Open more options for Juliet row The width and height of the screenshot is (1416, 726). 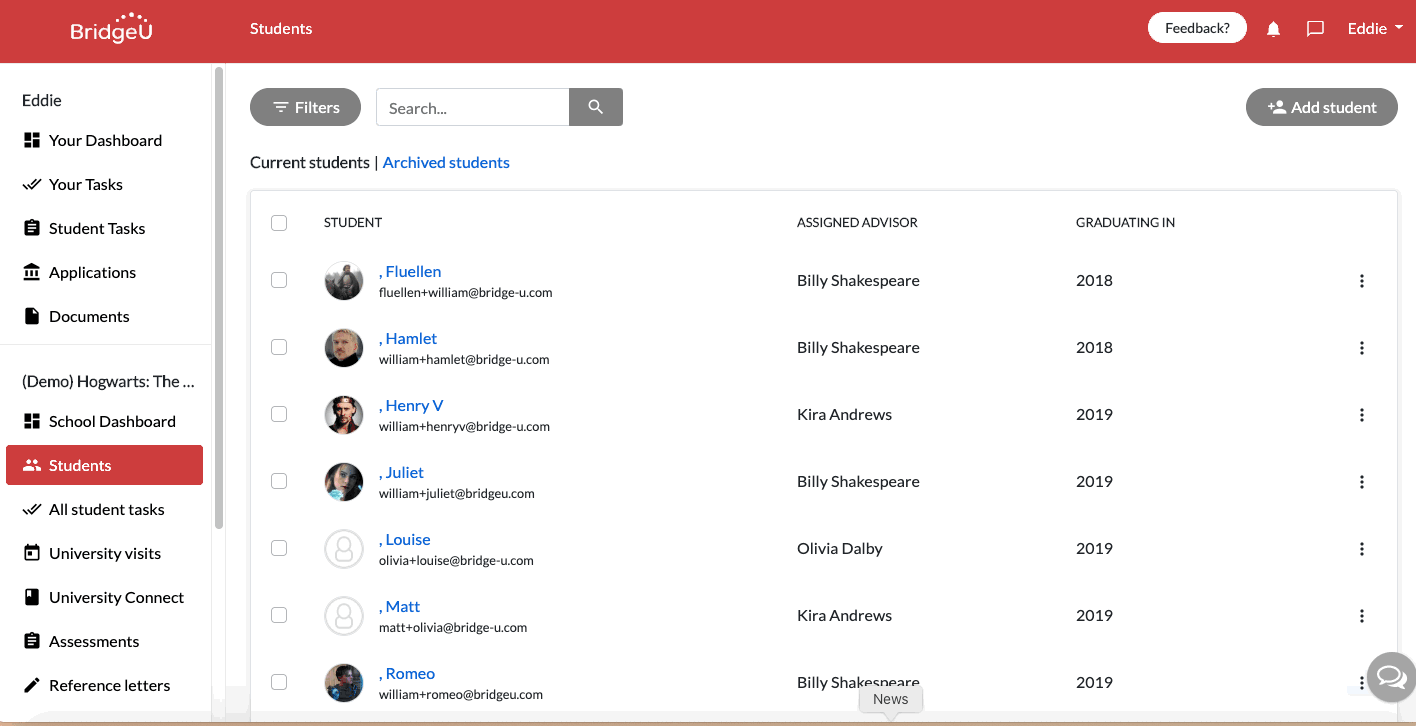(1361, 482)
